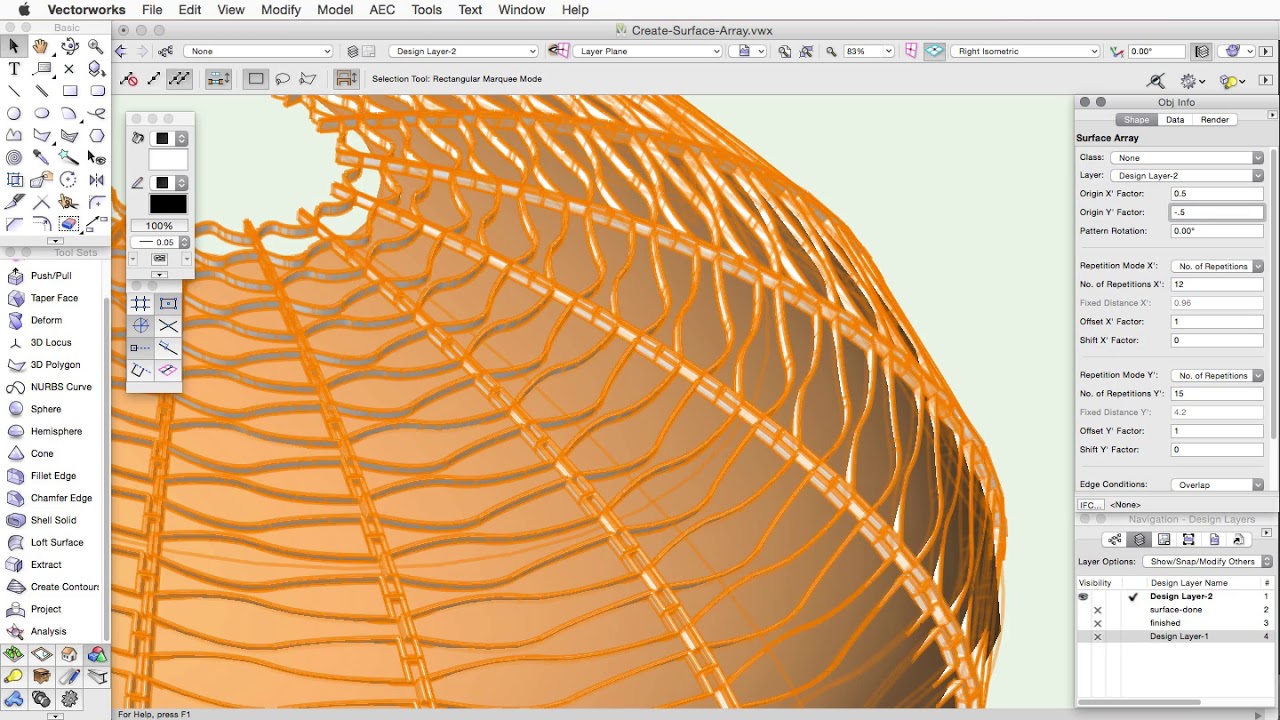Open the AEC menu
This screenshot has width=1280, height=720.
(382, 10)
